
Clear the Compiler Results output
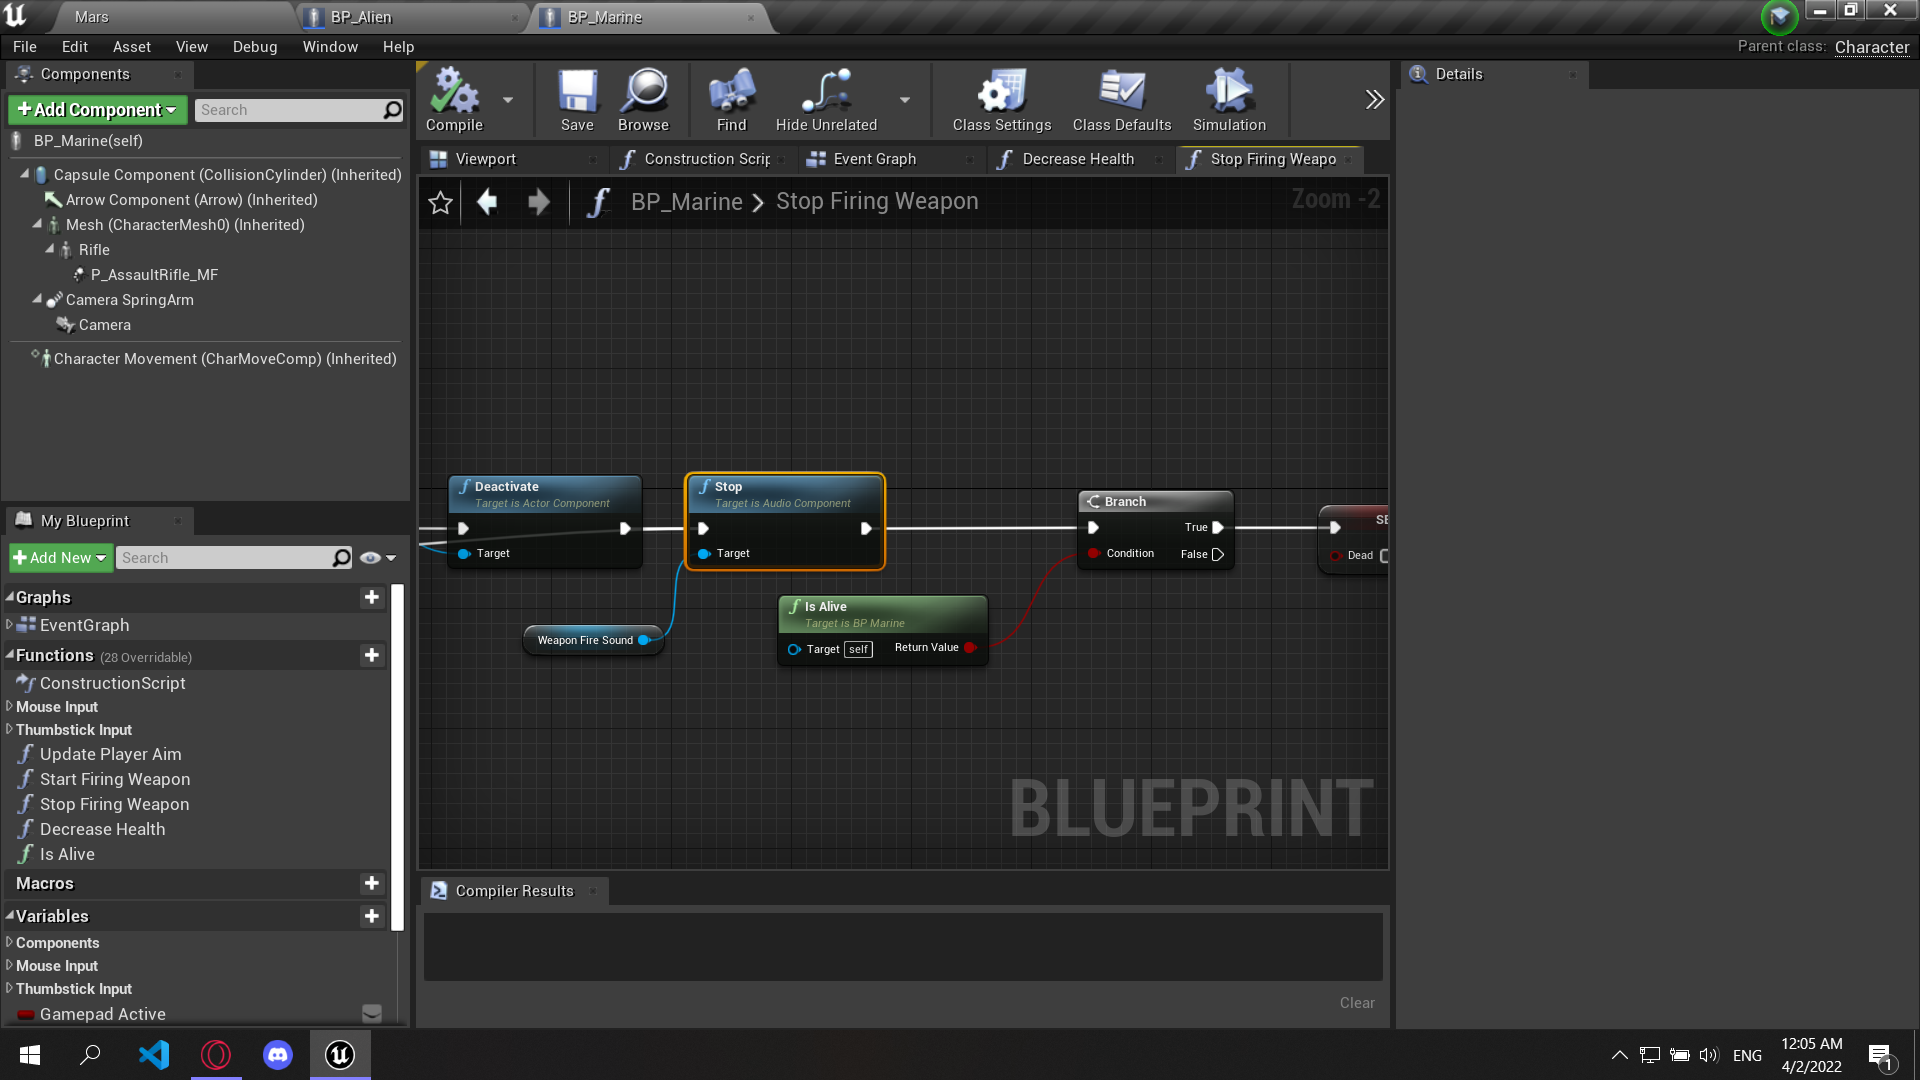click(1356, 1003)
